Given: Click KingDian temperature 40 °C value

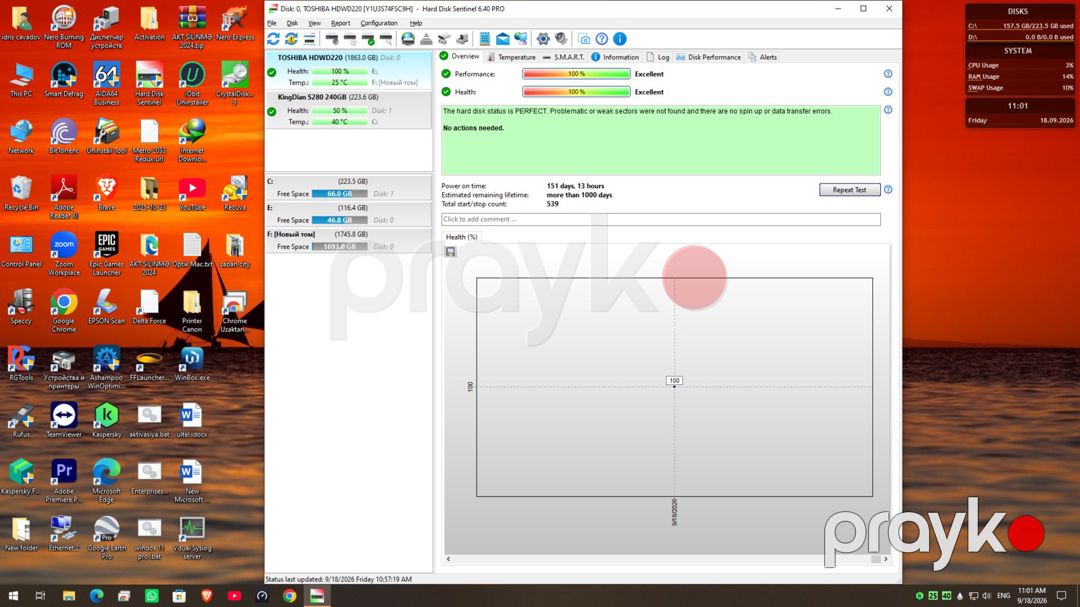Looking at the screenshot, I should [x=340, y=122].
